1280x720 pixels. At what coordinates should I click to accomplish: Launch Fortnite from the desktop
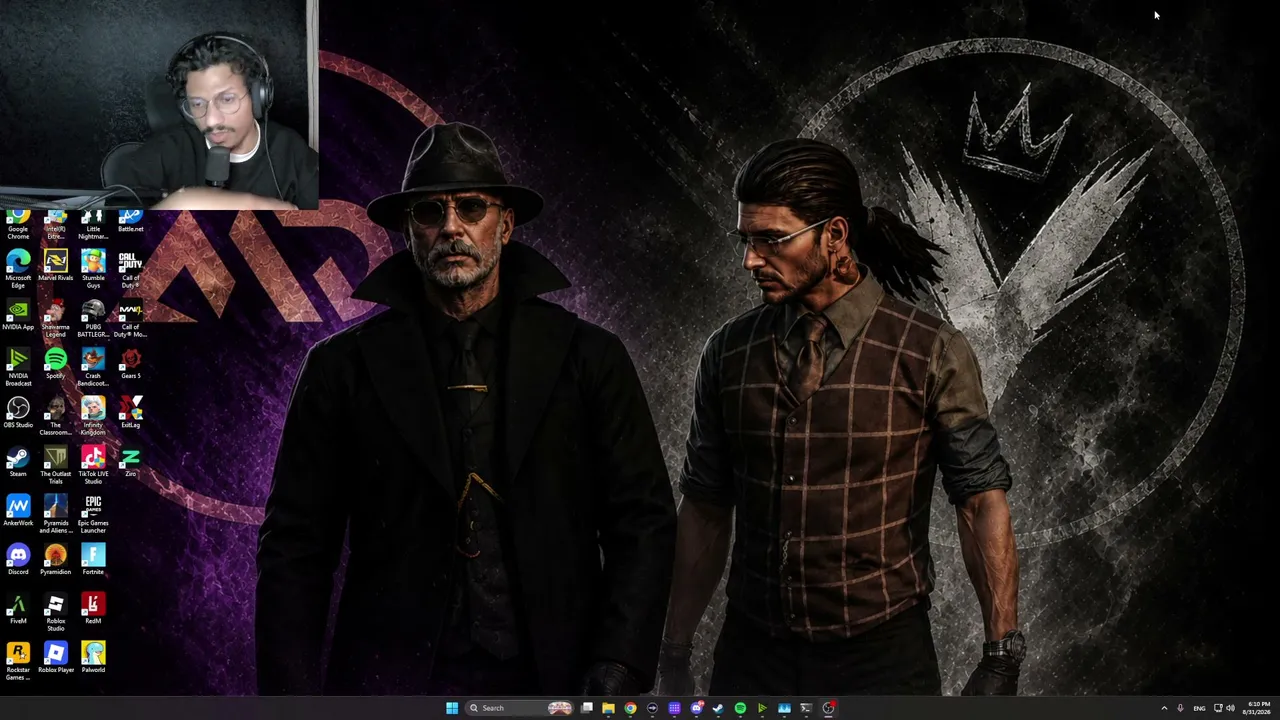click(x=93, y=559)
